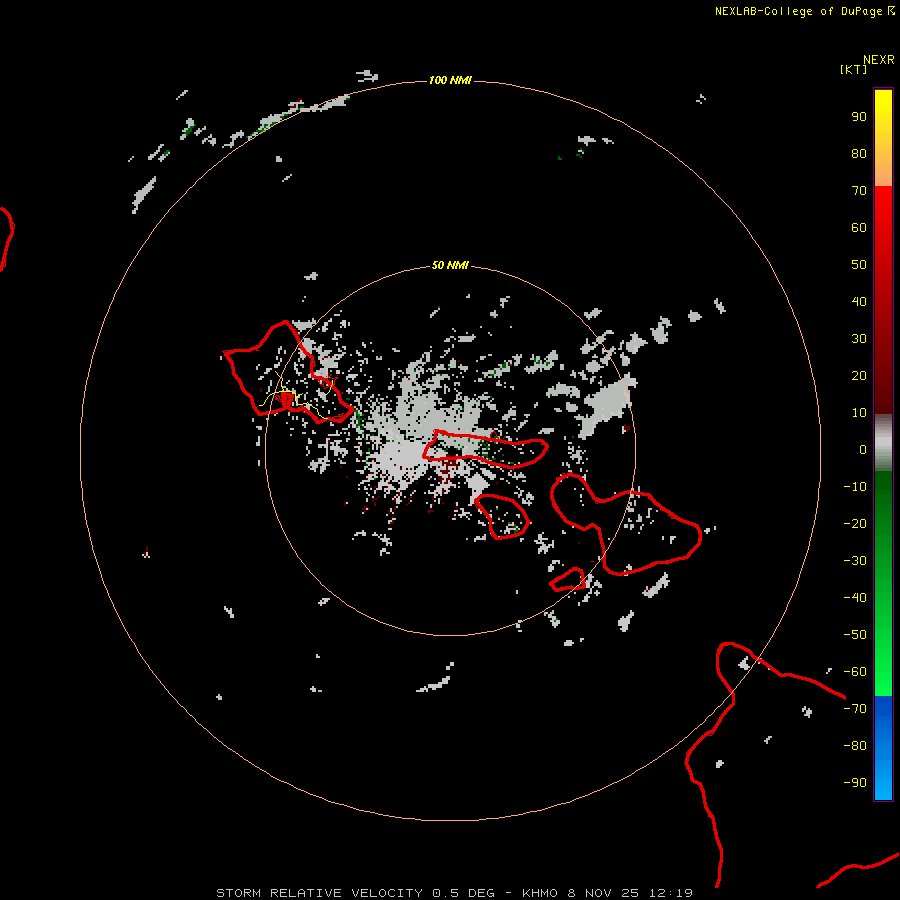The width and height of the screenshot is (900, 900).
Task: Click the -20 knot scale label
Action: pos(855,524)
